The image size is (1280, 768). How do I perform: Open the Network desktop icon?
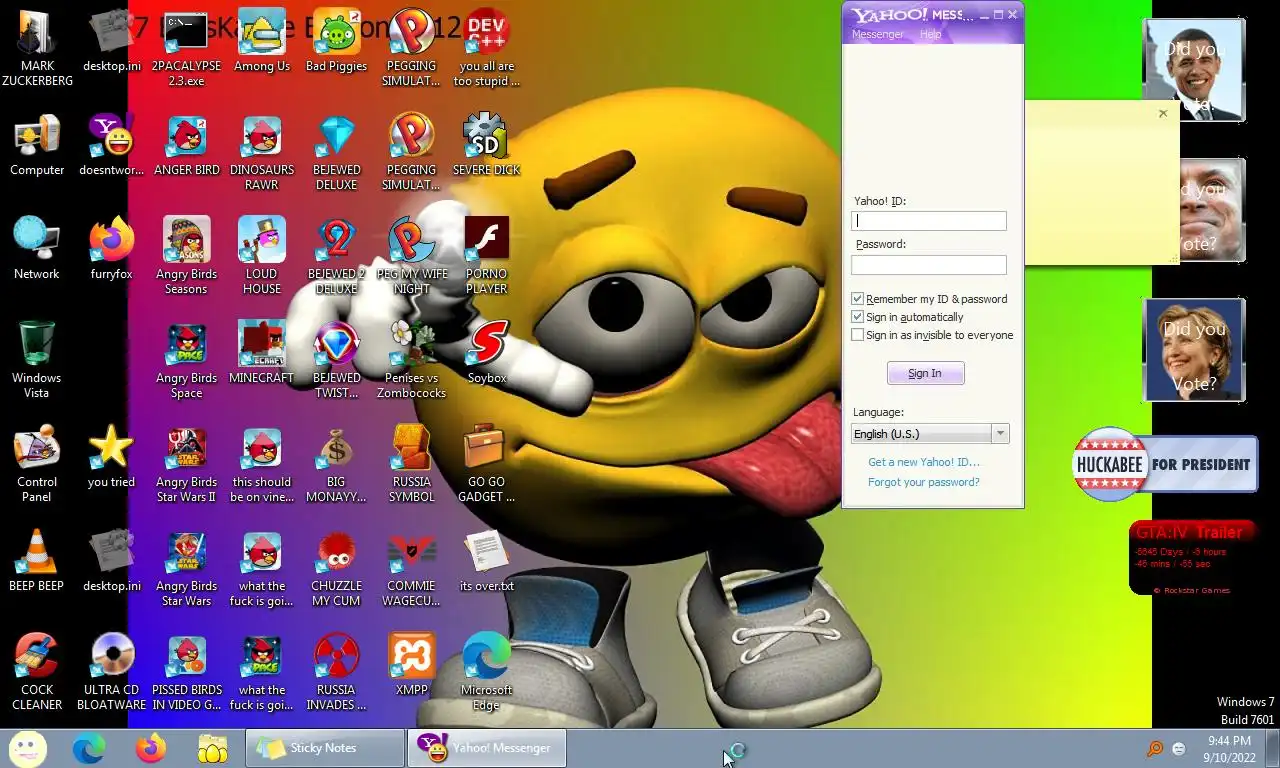click(37, 240)
